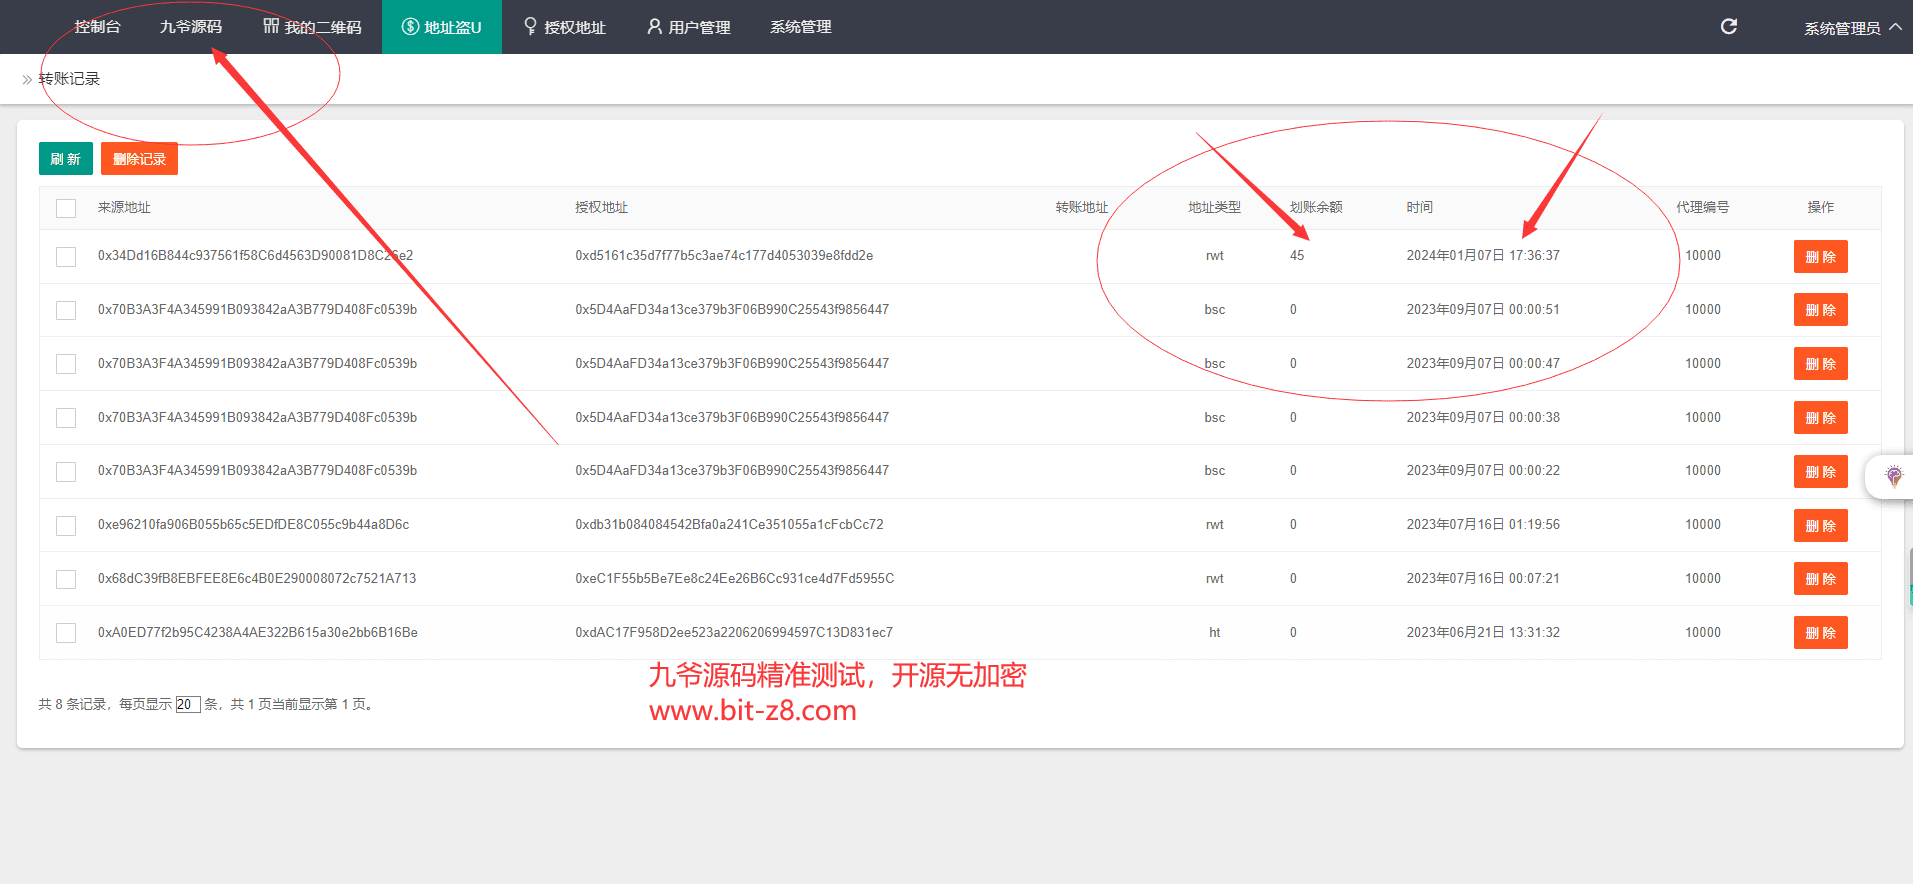The height and width of the screenshot is (884, 1913).
Task: Select the checkbox for the 0xA0ED77f2b9 row
Action: (66, 633)
